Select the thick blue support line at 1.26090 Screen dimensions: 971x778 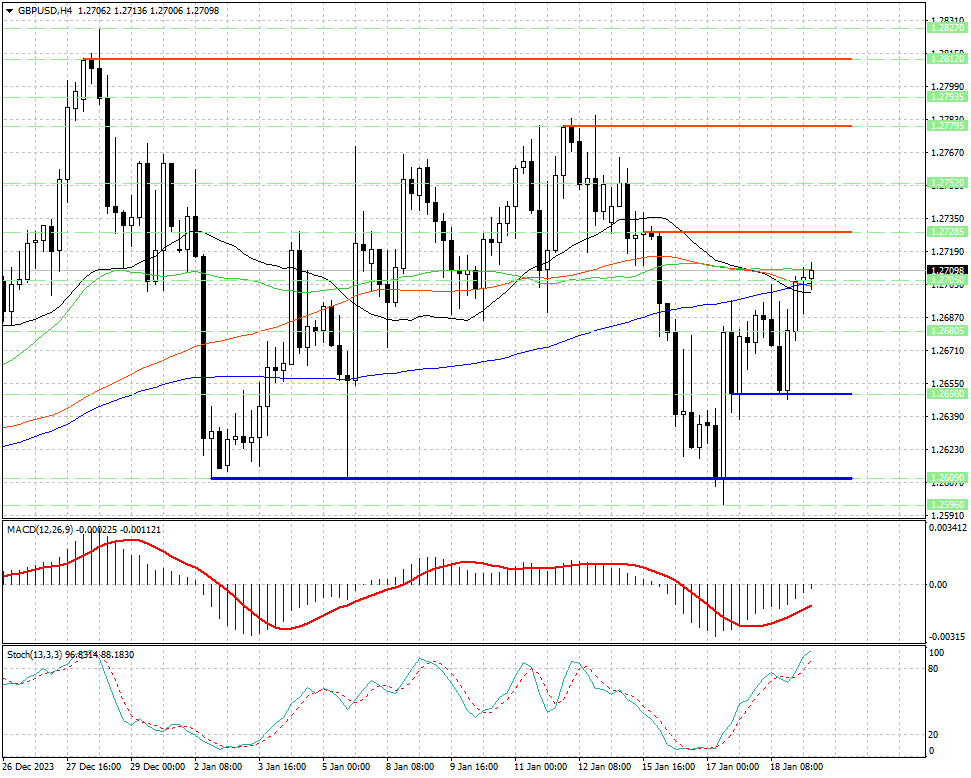coord(531,478)
